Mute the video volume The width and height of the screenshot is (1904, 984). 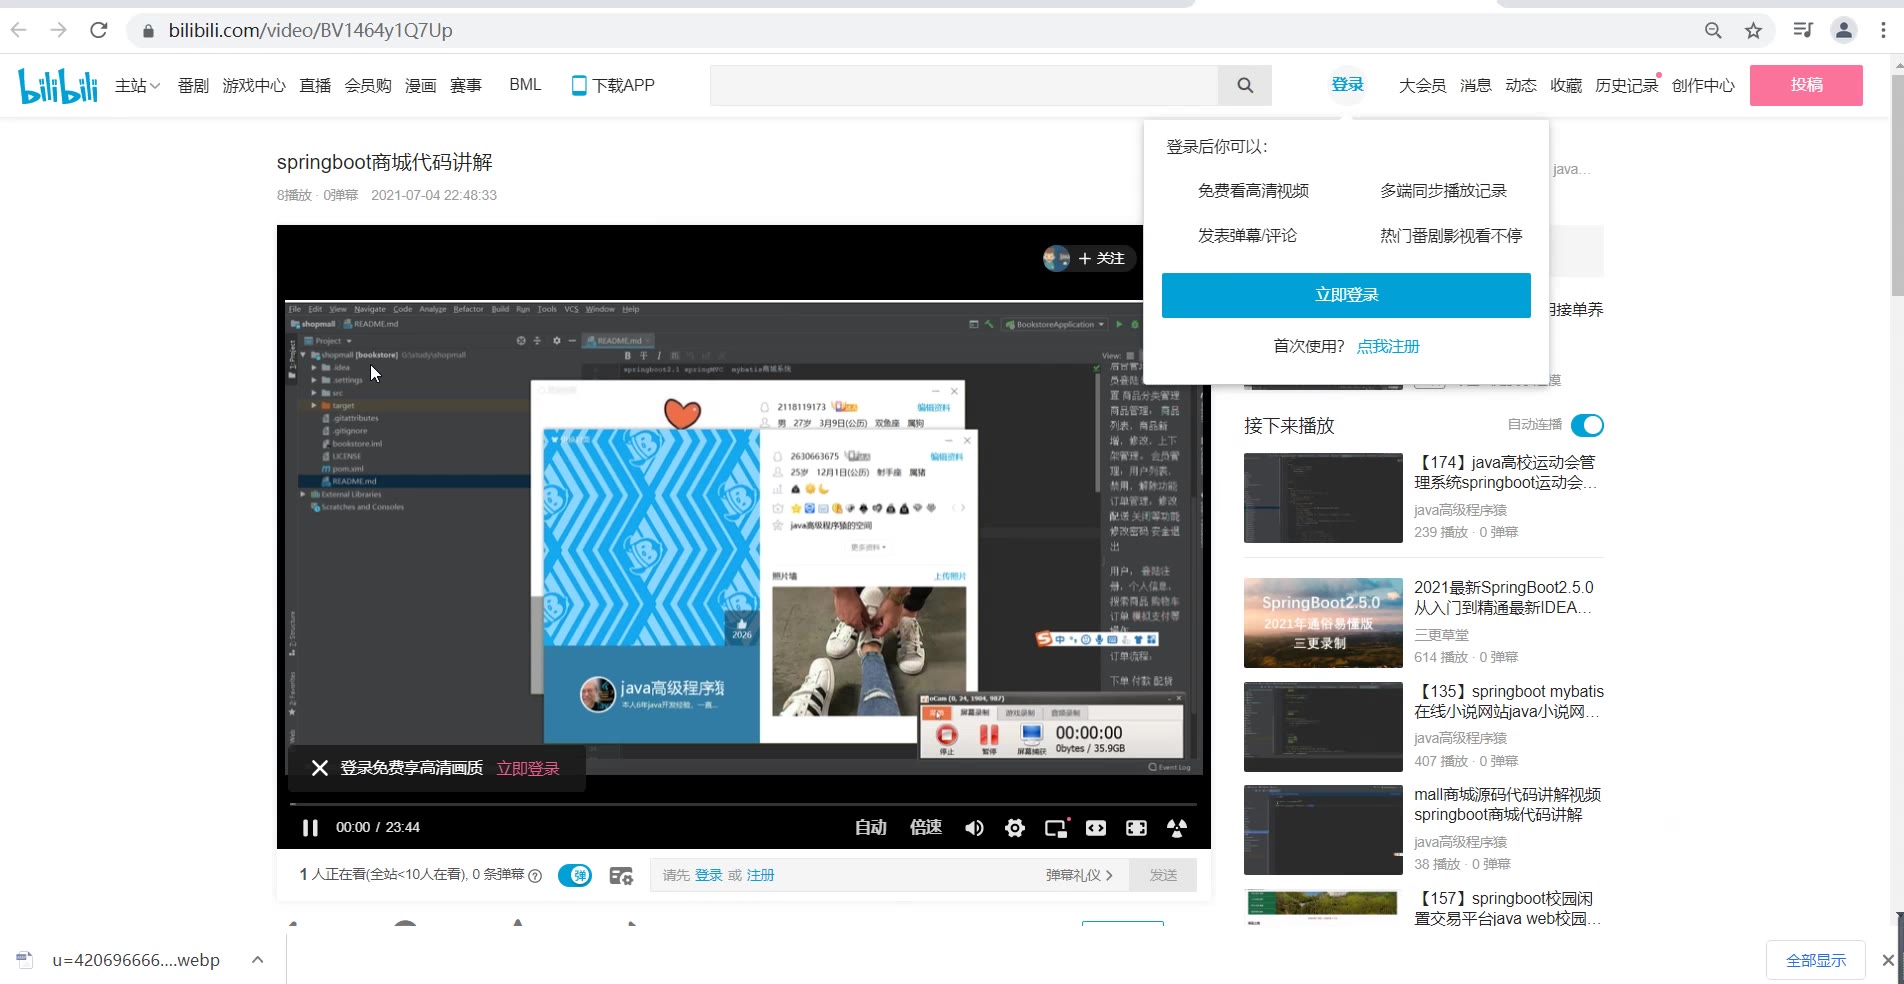click(x=974, y=828)
